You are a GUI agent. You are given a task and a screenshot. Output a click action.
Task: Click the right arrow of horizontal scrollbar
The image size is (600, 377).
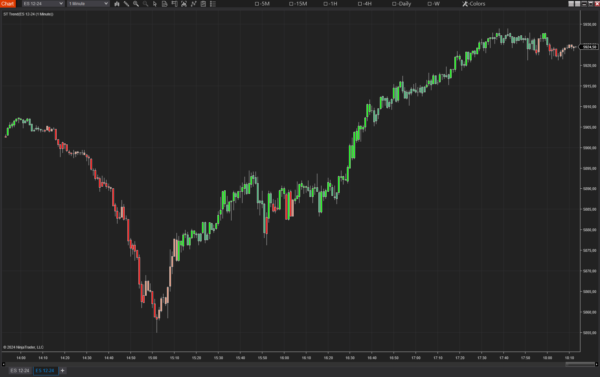point(597,364)
